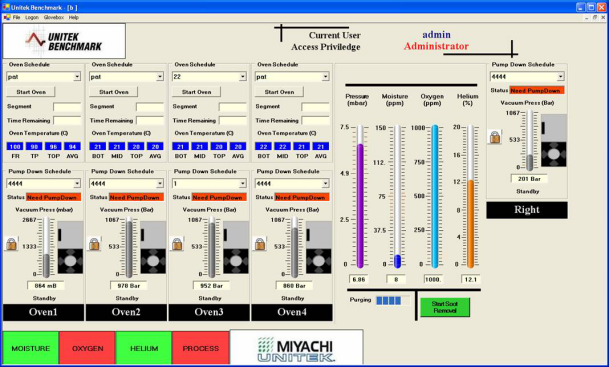Click Start Oven for Oven2

click(113, 92)
